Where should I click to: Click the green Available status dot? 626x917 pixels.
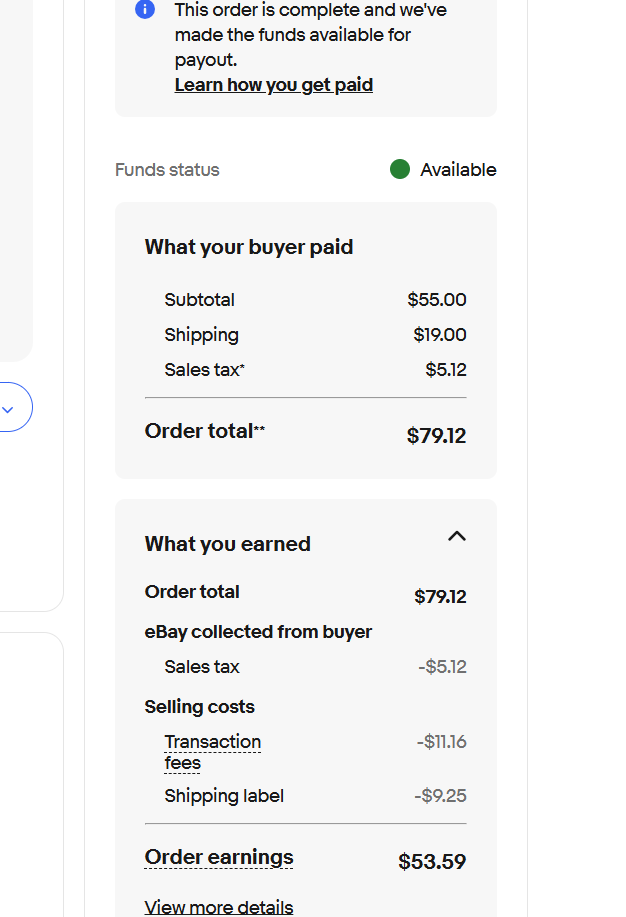400,170
